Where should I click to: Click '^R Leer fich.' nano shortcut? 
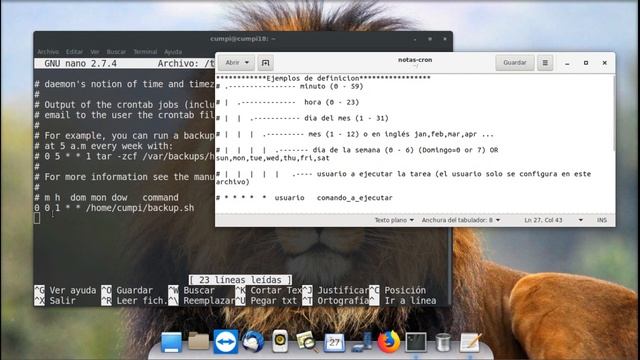click(134, 301)
